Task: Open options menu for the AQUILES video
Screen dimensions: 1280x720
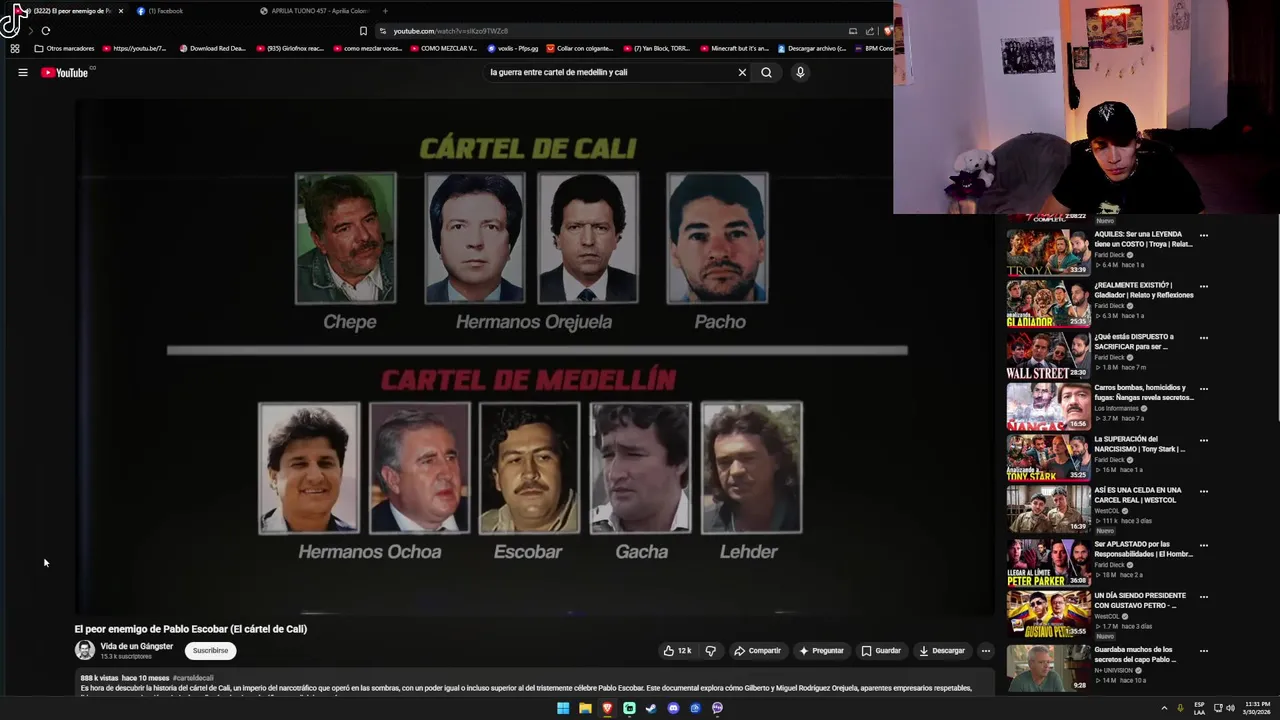Action: (x=1203, y=236)
